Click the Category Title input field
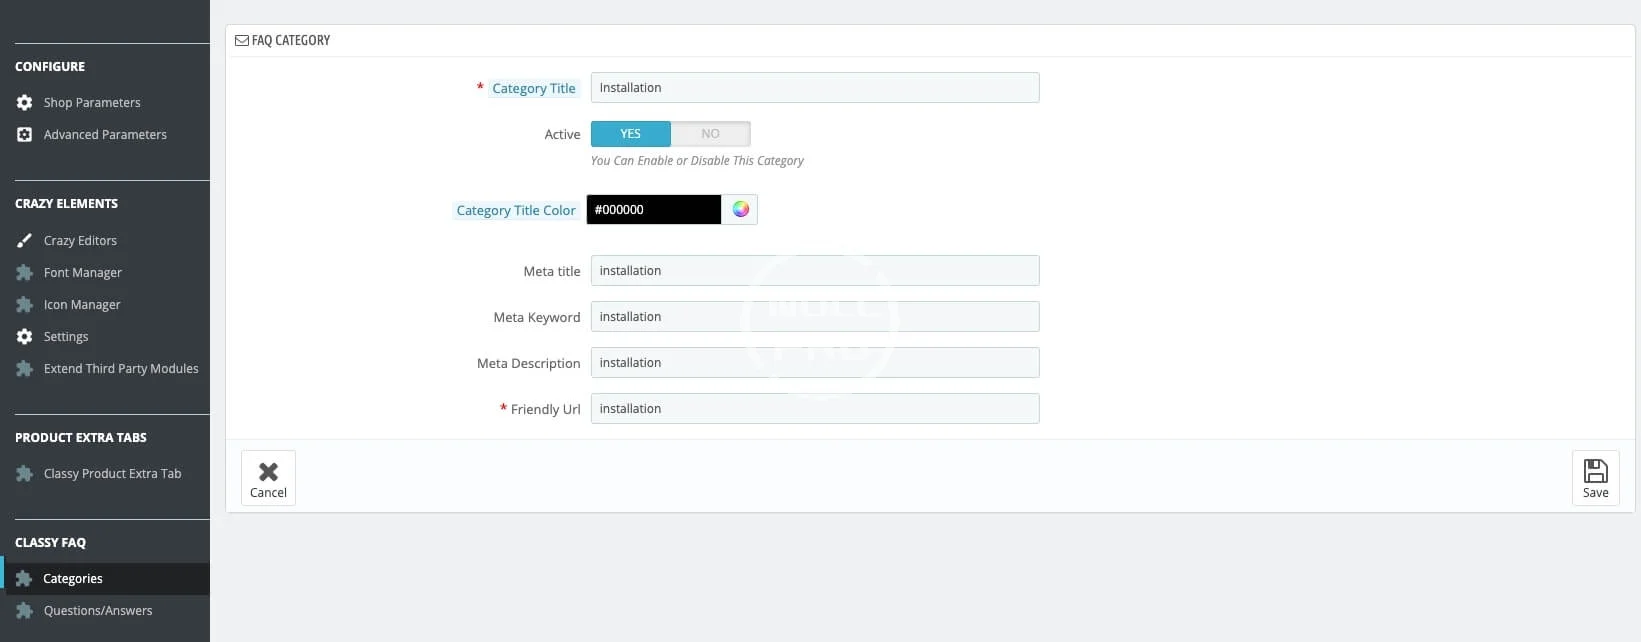Screen dimensions: 1641x642 pos(815,87)
